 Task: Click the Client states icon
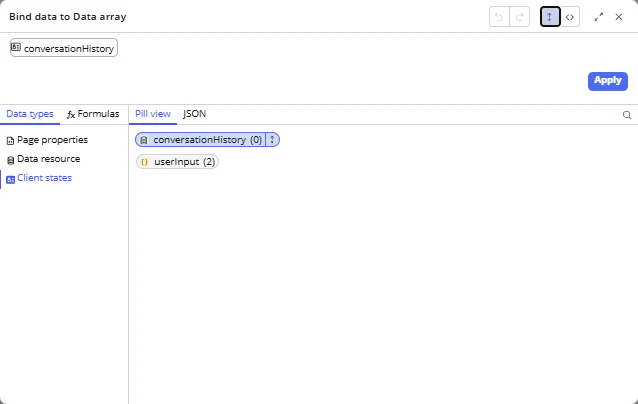(11, 179)
